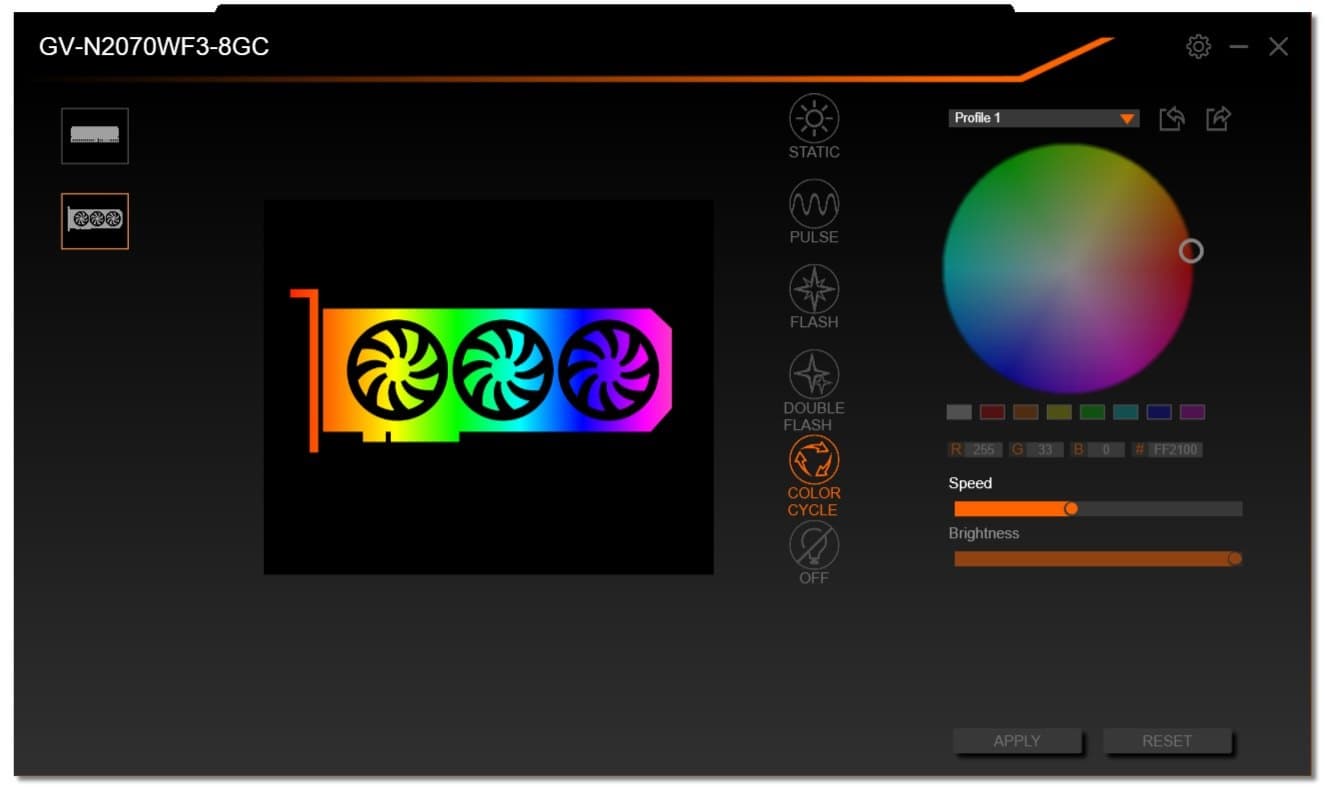Pick the teal color swatch
This screenshot has height=788, width=1325.
click(x=1126, y=412)
